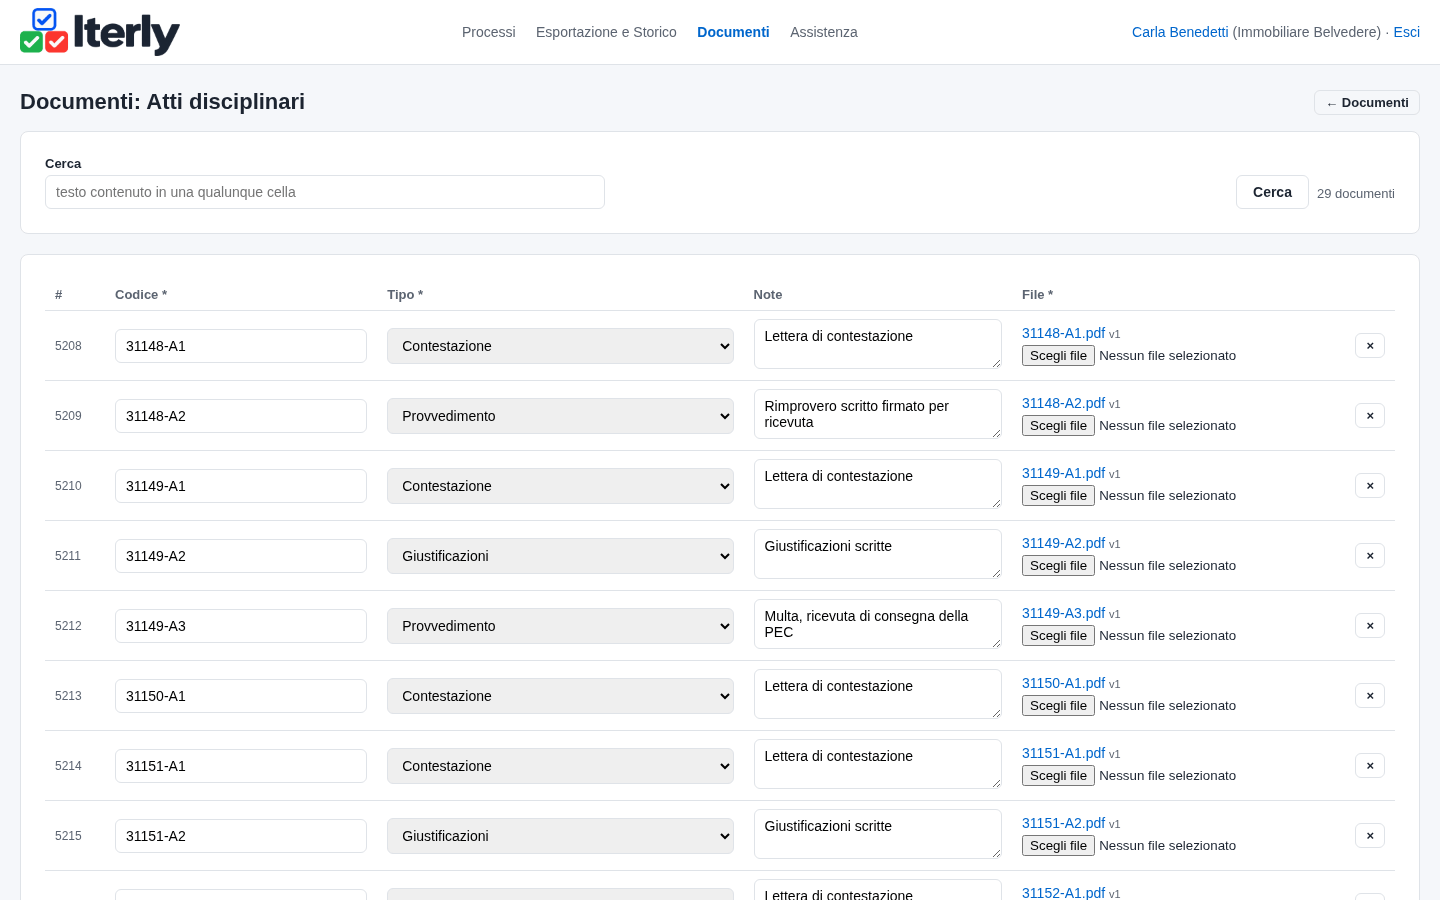Image resolution: width=1440 pixels, height=900 pixels.
Task: Delete the 31149-A1 row
Action: [1370, 486]
